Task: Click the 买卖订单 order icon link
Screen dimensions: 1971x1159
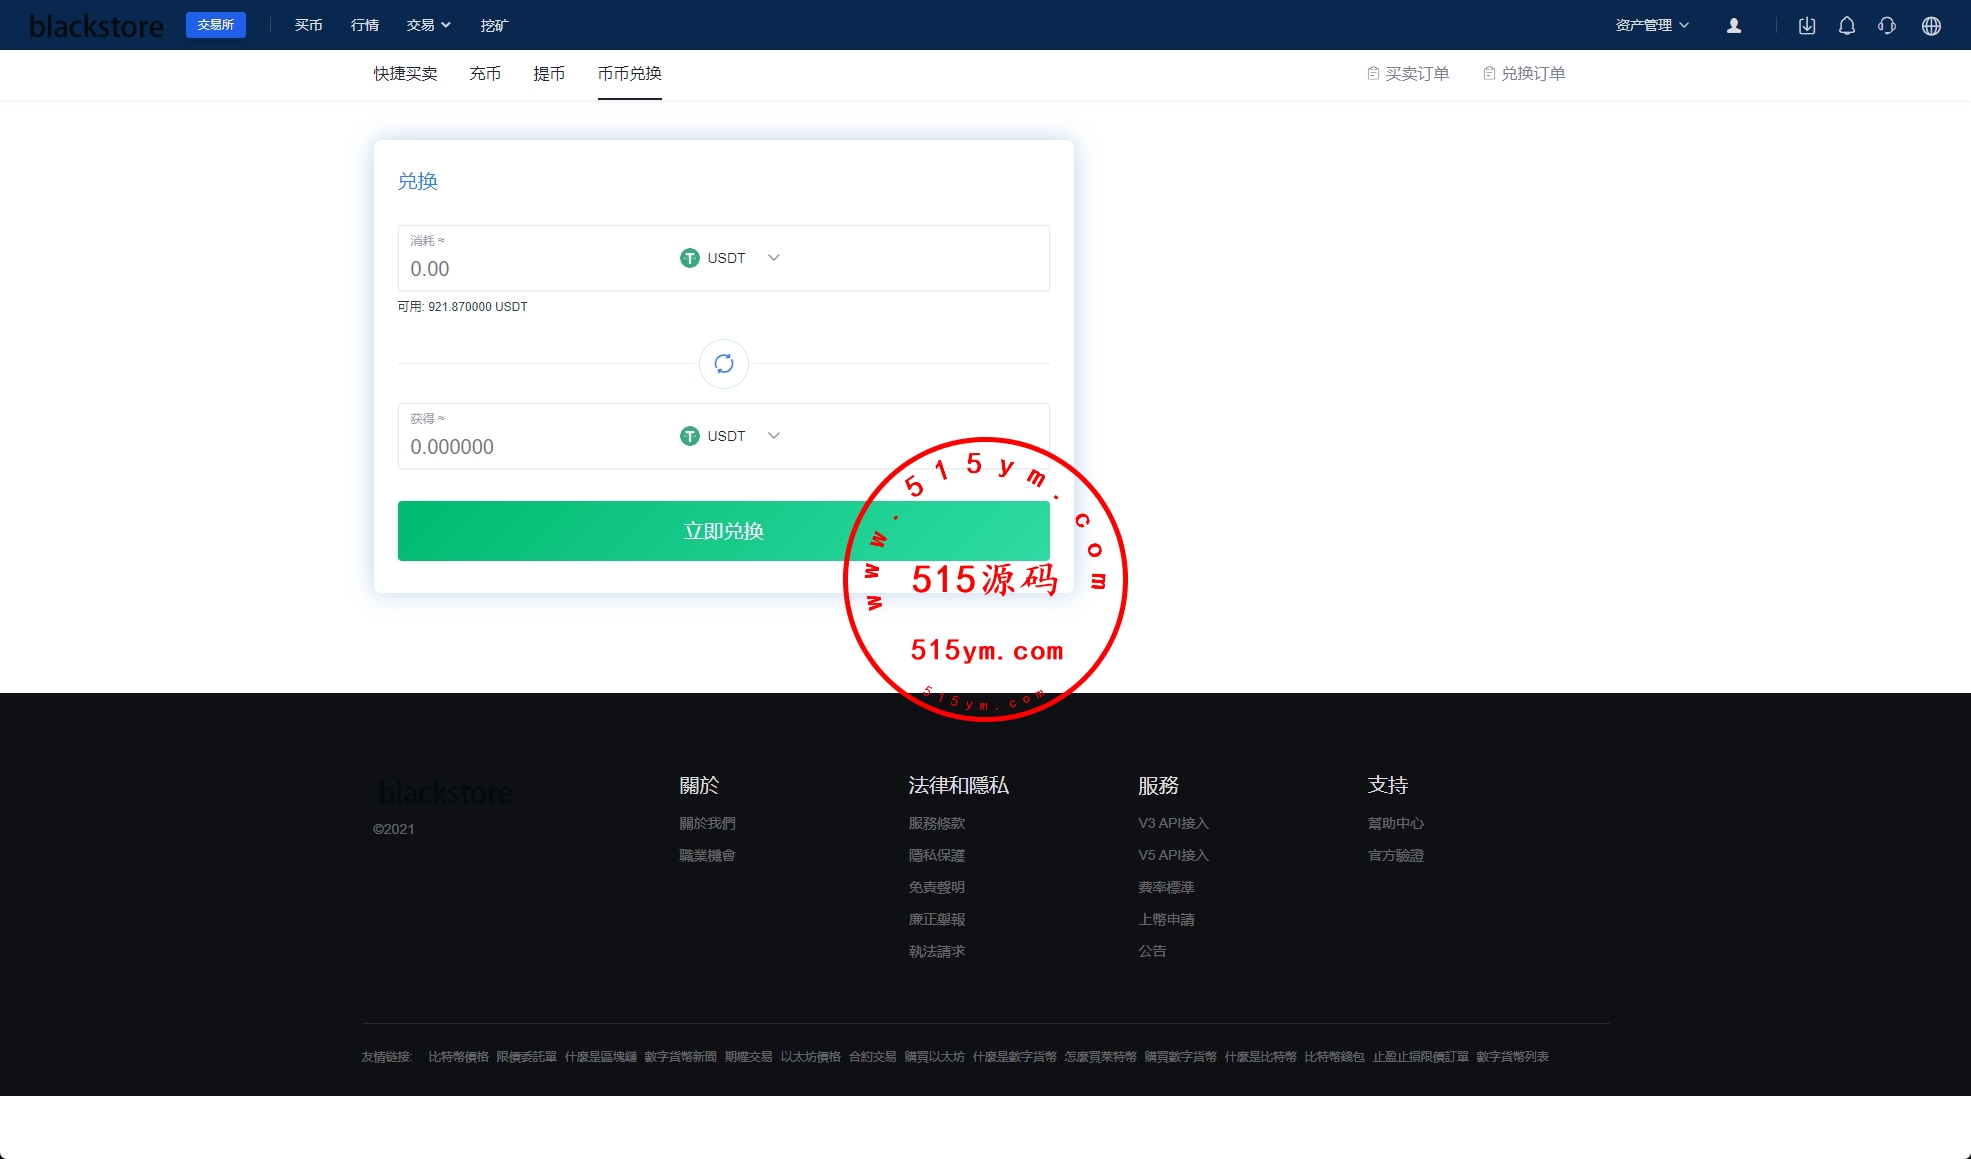Action: (1408, 74)
